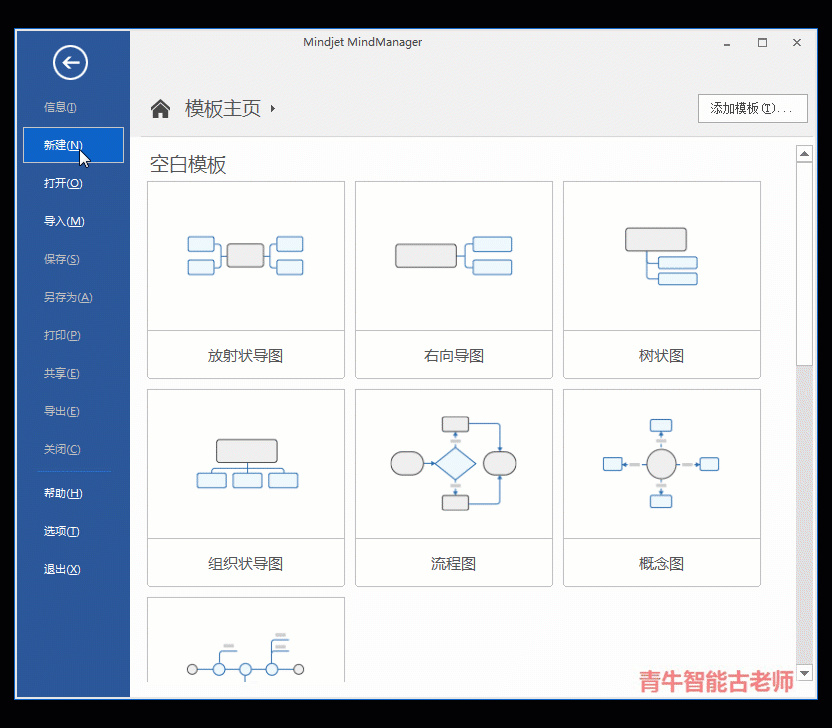The width and height of the screenshot is (832, 728).
Task: Minimize the Mindjet MindManager window
Action: pyautogui.click(x=727, y=43)
